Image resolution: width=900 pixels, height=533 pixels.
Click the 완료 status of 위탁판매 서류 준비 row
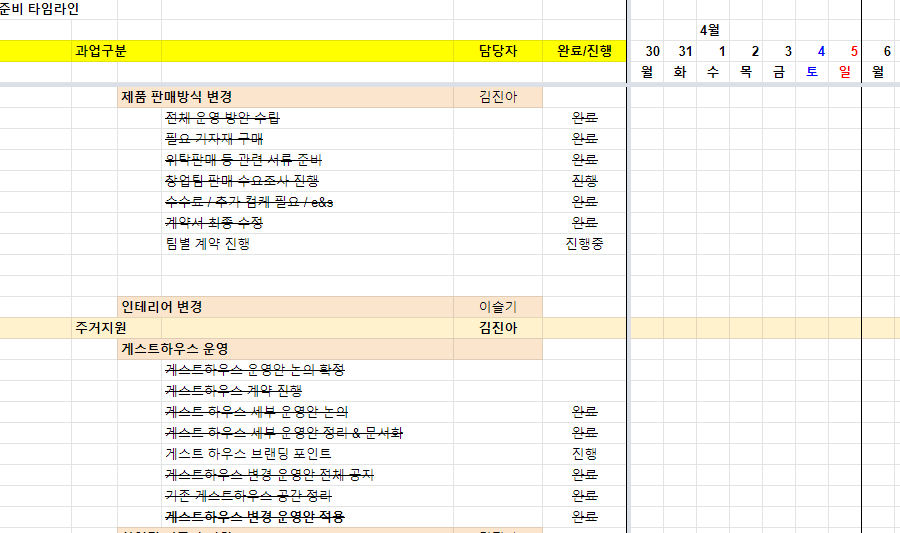click(x=584, y=159)
